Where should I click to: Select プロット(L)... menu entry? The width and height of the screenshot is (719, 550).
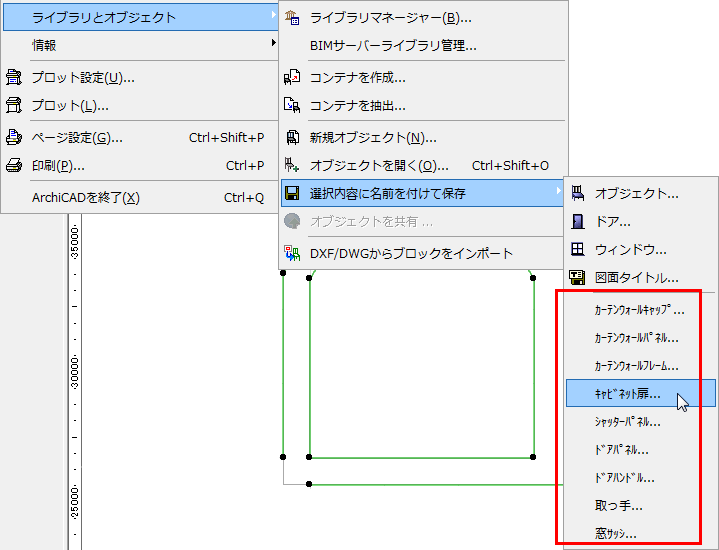click(x=141, y=106)
